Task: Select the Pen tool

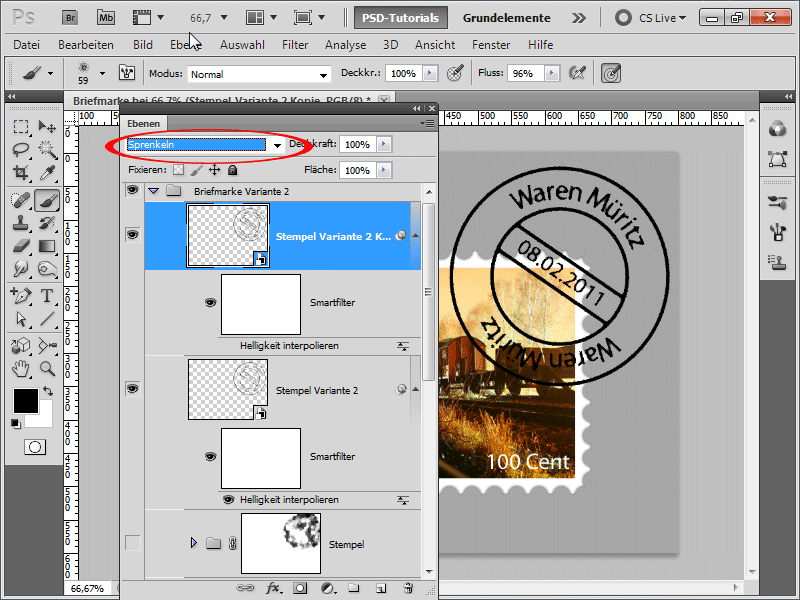Action: (x=20, y=295)
